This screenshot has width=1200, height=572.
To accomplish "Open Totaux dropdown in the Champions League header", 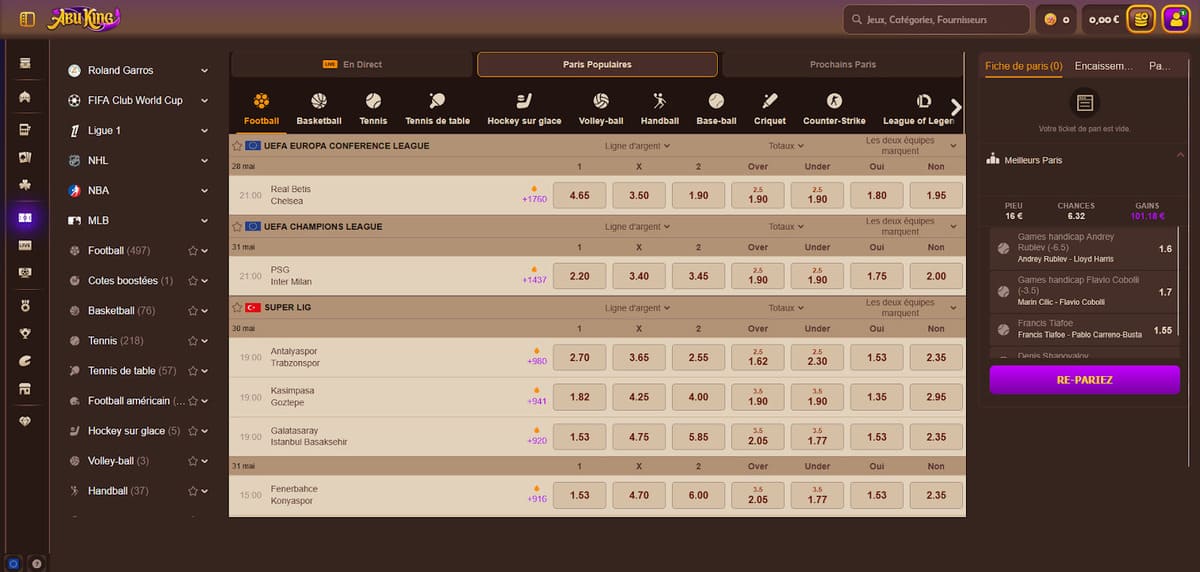I will point(787,227).
